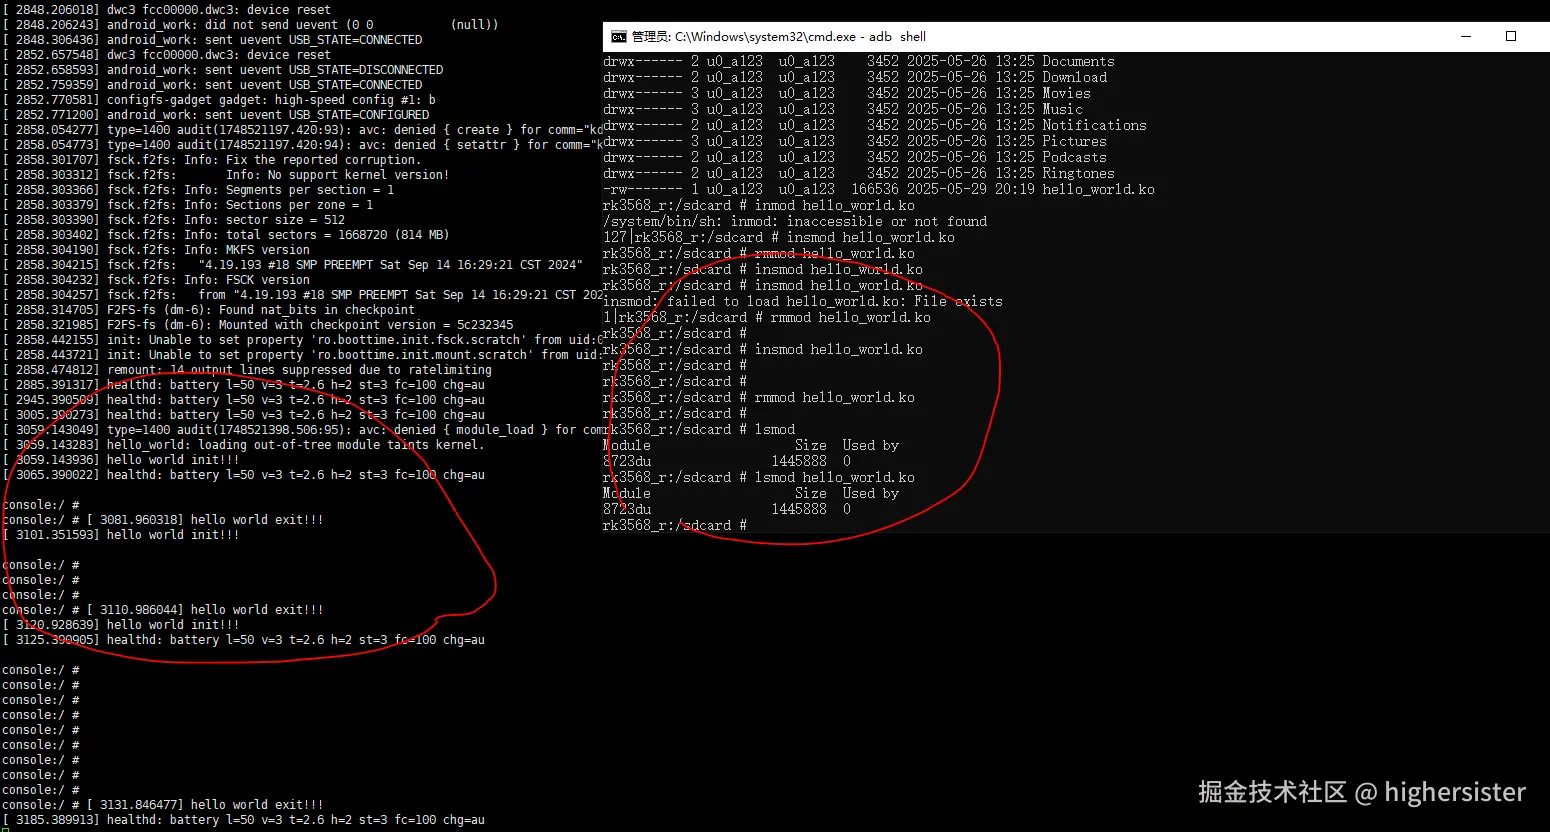Click the 'Info: MKFS version' log line

click(156, 249)
